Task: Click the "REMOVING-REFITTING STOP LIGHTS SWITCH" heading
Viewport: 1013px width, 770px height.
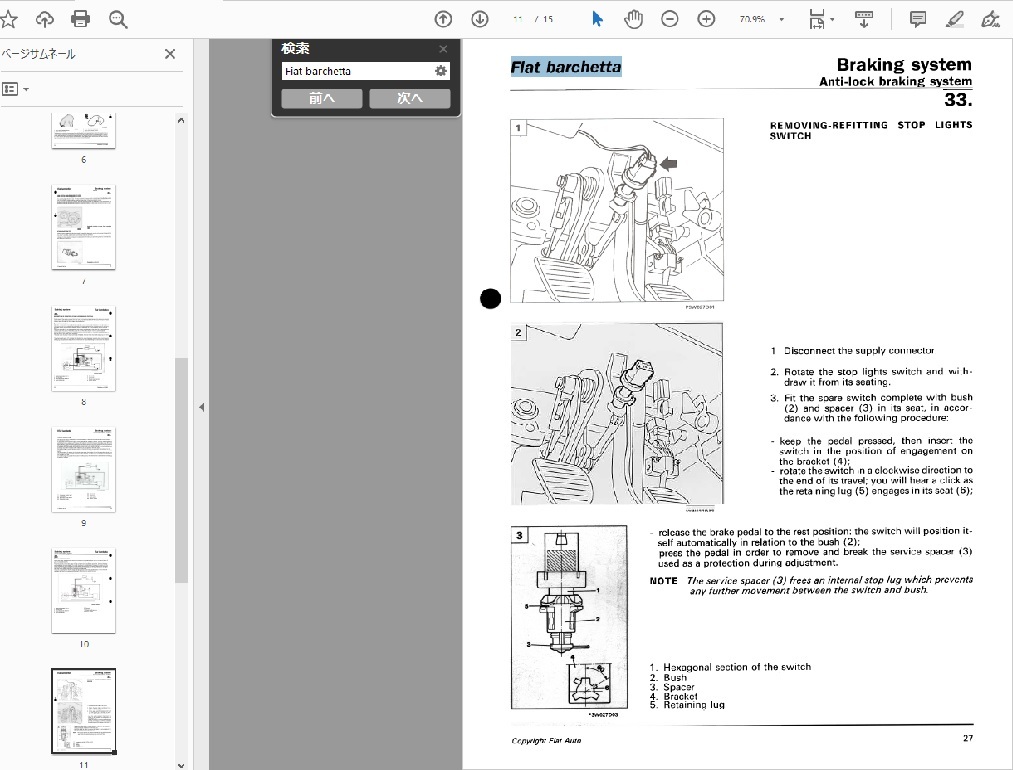Action: pyautogui.click(x=870, y=130)
